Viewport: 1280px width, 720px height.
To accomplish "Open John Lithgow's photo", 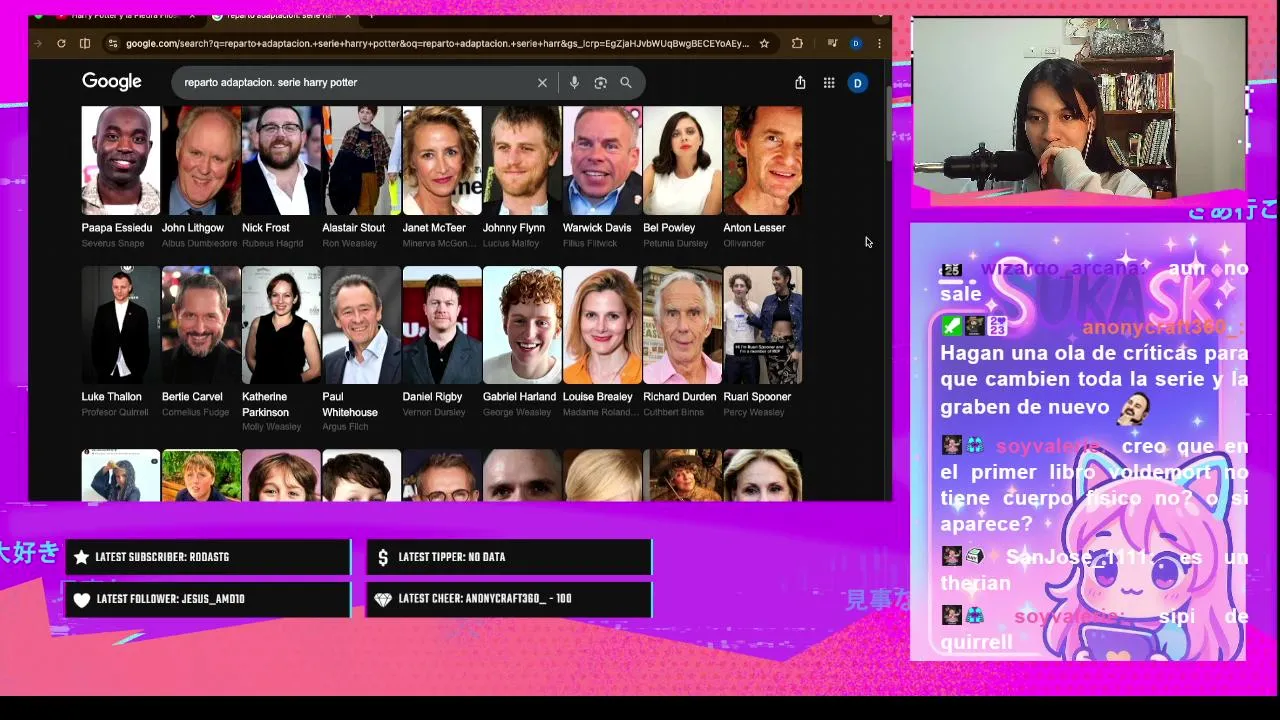I will (x=201, y=160).
